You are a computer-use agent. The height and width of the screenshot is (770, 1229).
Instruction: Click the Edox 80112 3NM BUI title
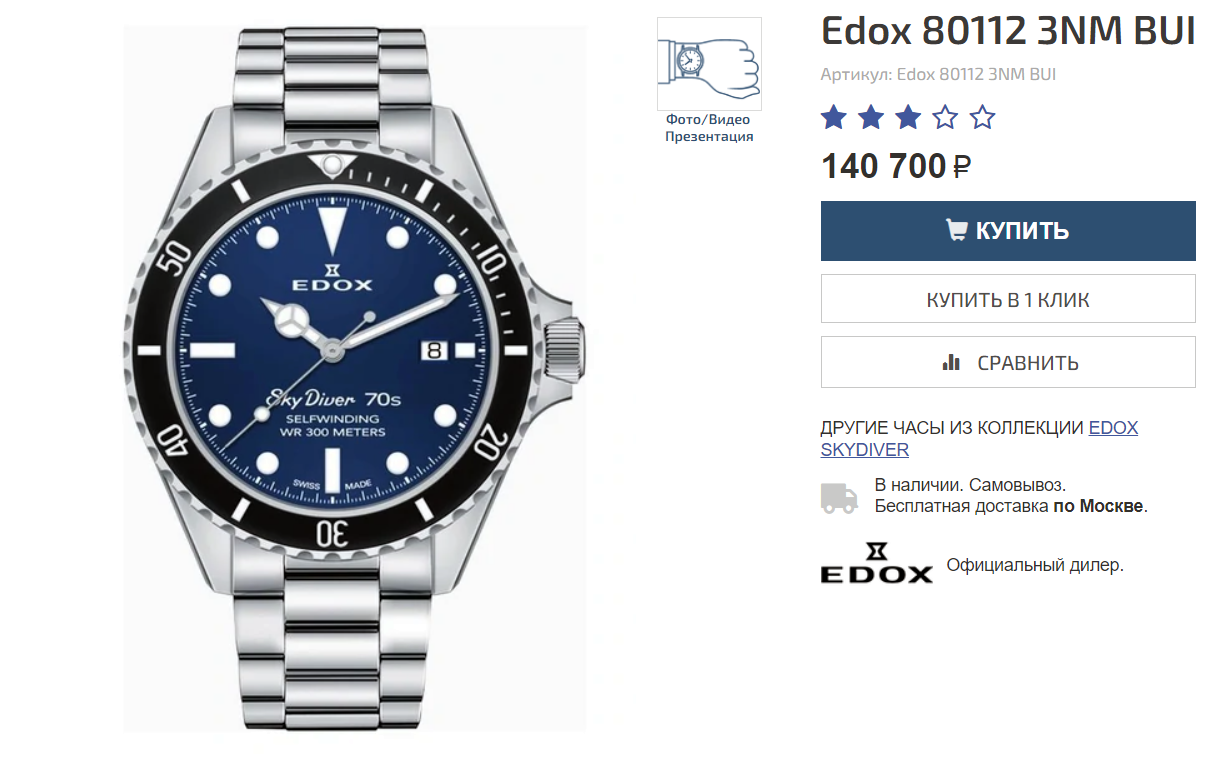point(1008,32)
